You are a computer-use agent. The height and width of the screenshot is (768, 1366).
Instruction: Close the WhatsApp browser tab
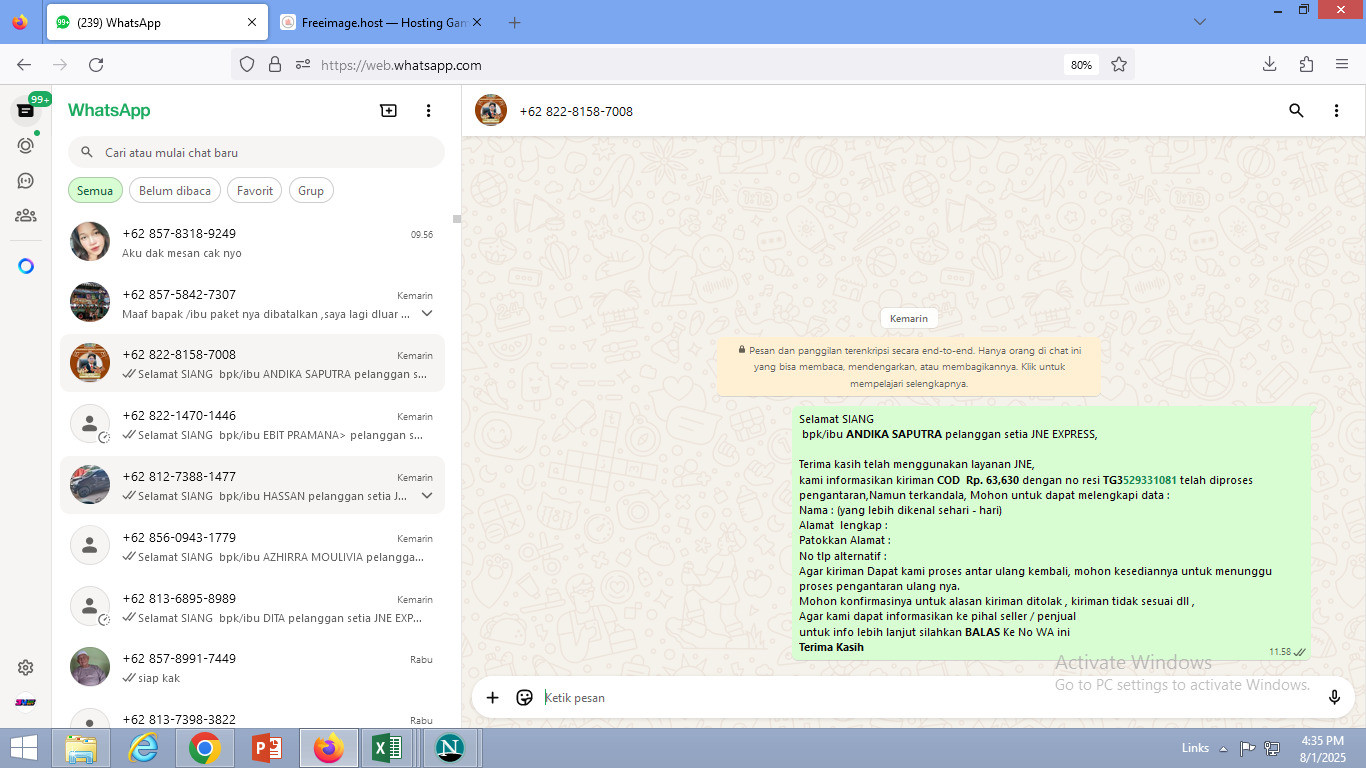point(252,22)
